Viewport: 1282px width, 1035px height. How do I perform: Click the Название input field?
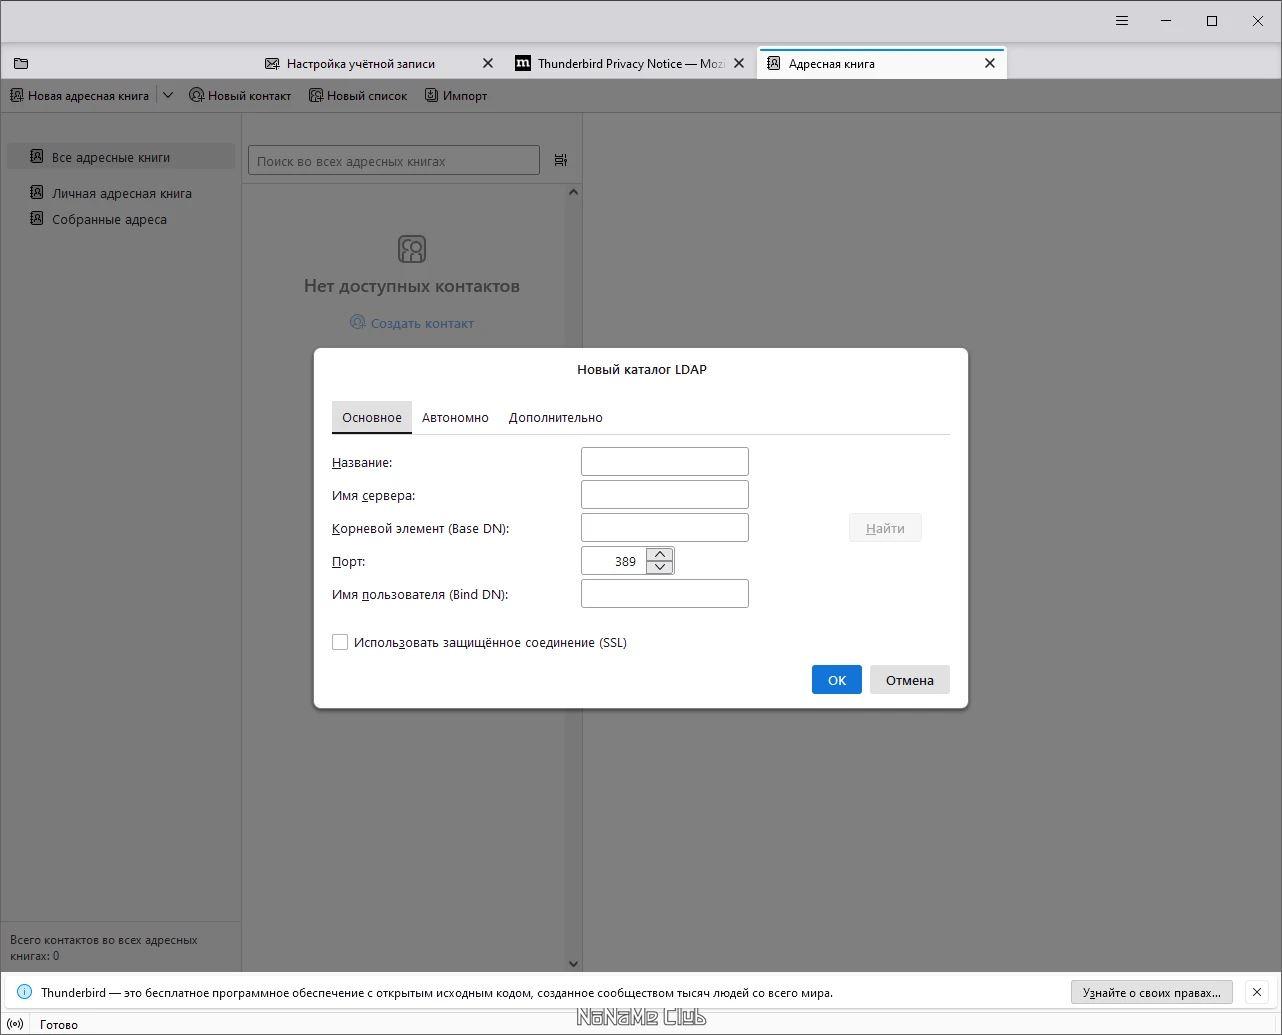tap(665, 461)
